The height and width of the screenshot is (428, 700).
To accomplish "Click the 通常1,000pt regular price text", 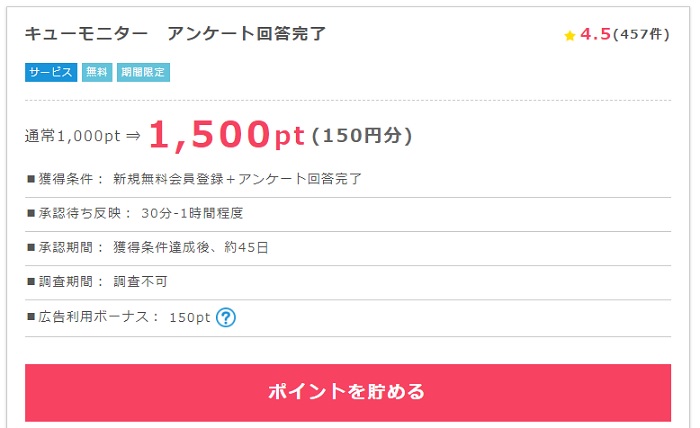I will [74, 137].
